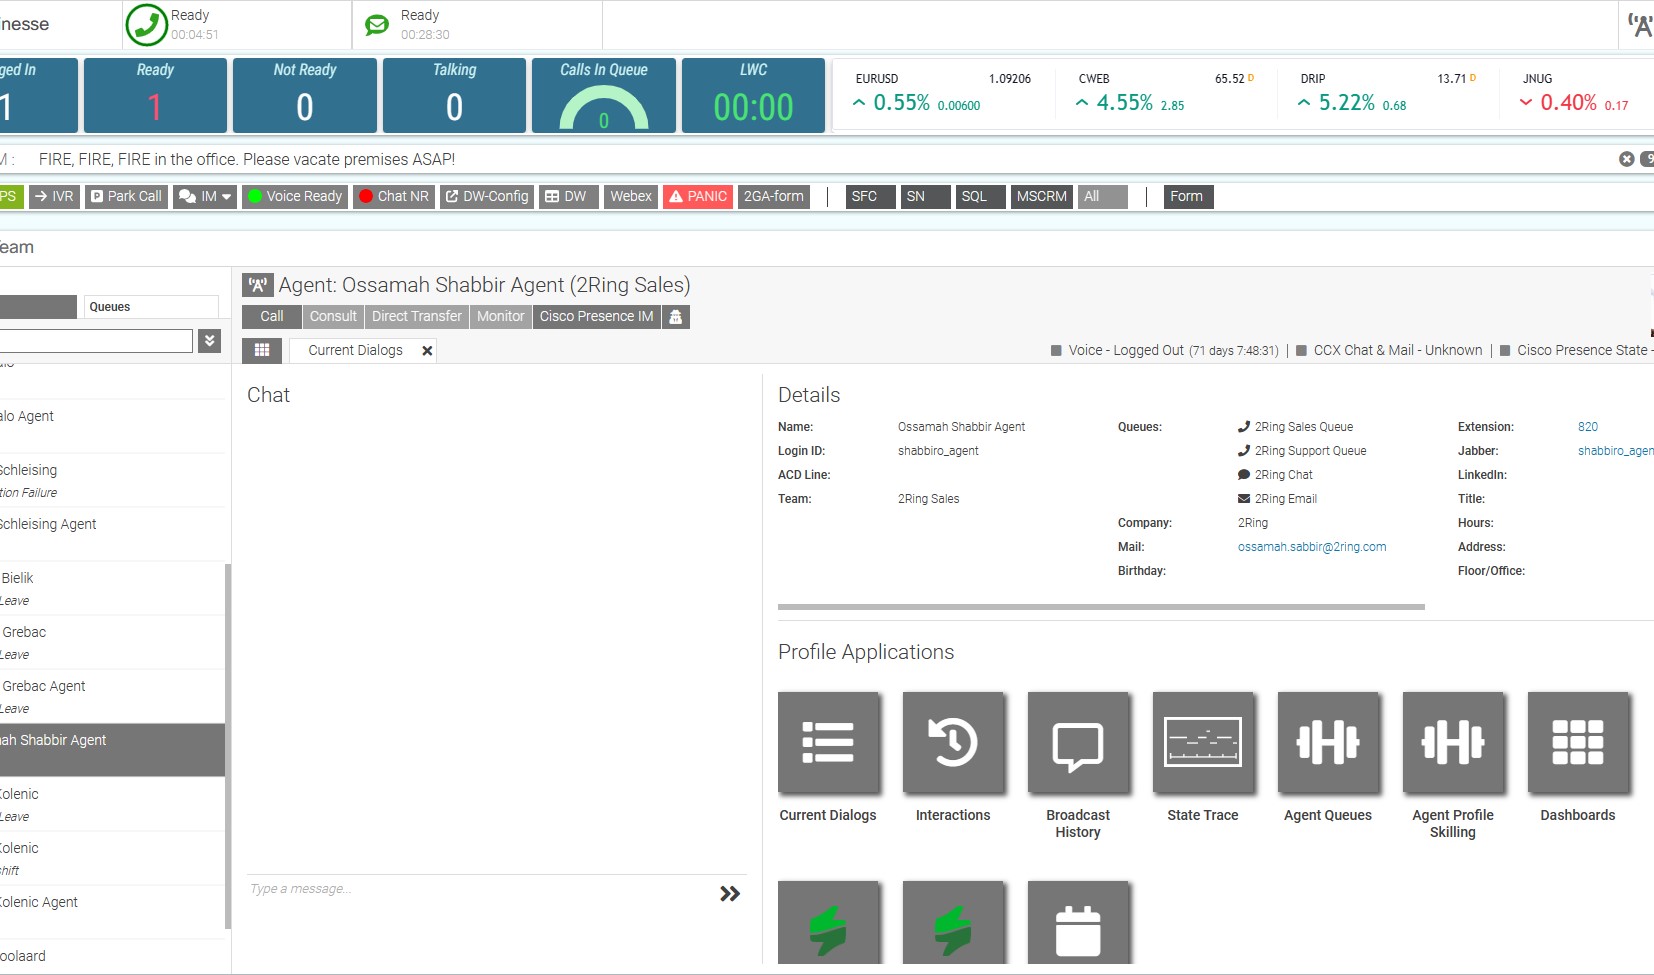
Task: Send the chat message with double-arrow icon
Action: point(730,893)
